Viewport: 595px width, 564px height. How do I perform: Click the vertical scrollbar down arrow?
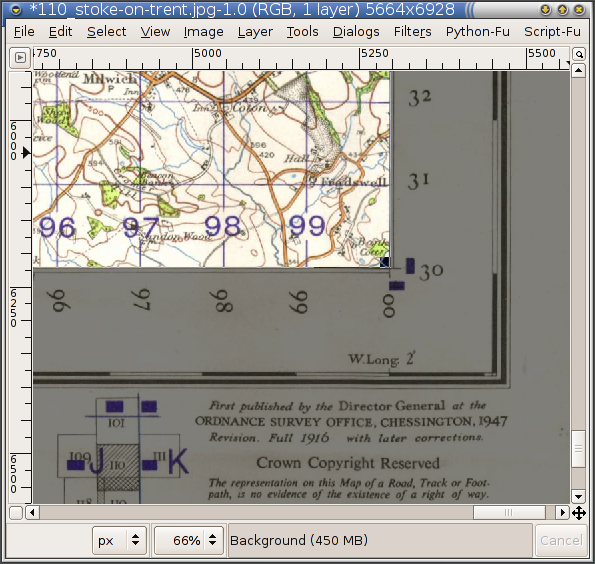pos(578,496)
